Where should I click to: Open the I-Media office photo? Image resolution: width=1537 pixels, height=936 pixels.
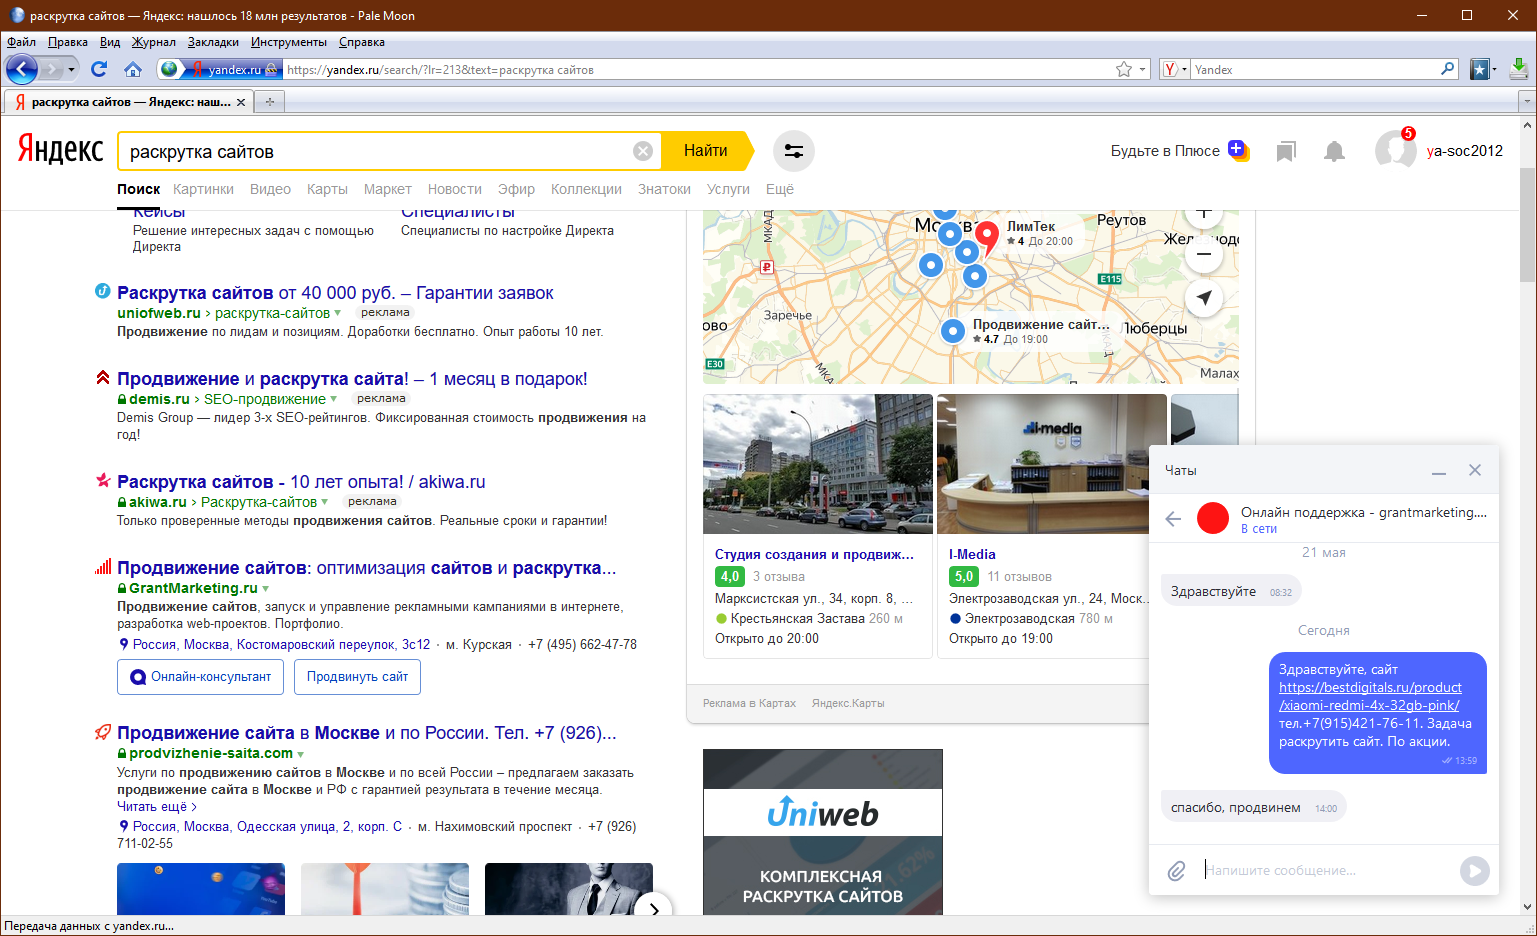pyautogui.click(x=1051, y=464)
